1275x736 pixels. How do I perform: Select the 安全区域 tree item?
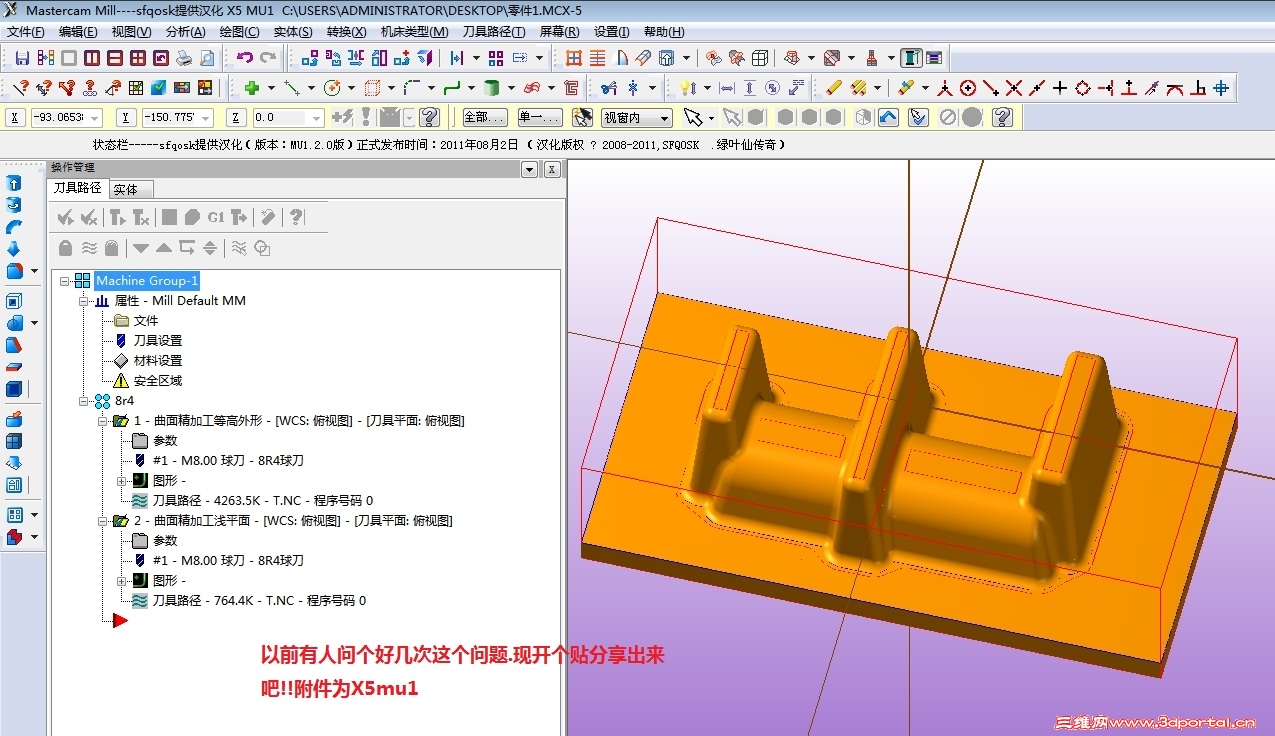point(158,381)
